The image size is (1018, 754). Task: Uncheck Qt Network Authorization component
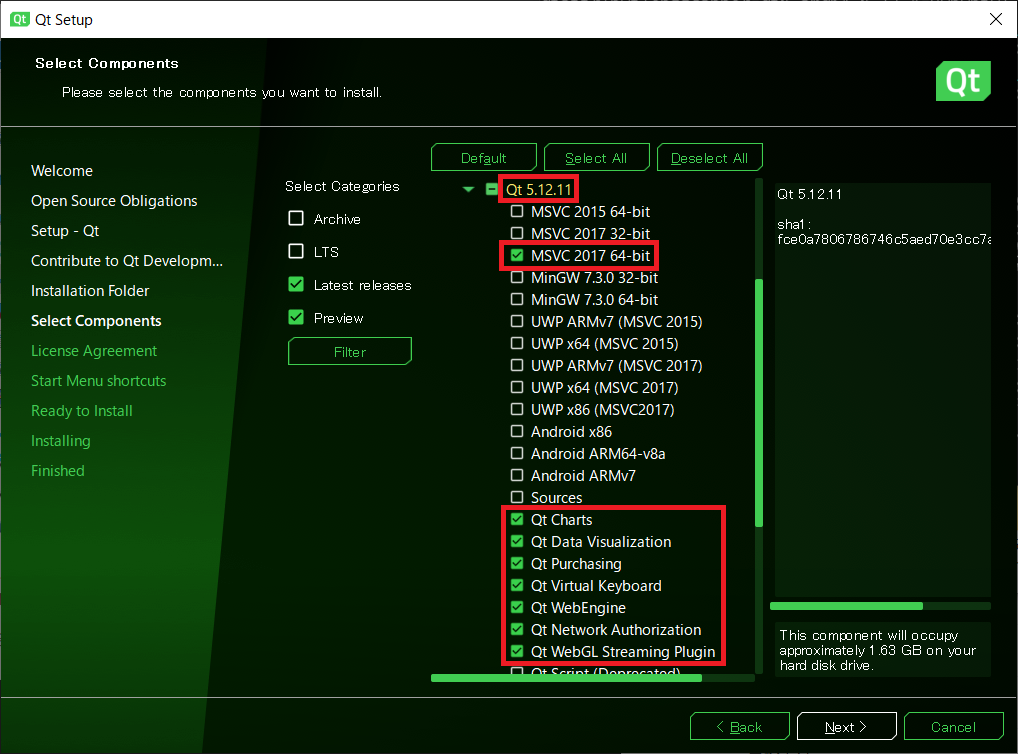pos(517,630)
